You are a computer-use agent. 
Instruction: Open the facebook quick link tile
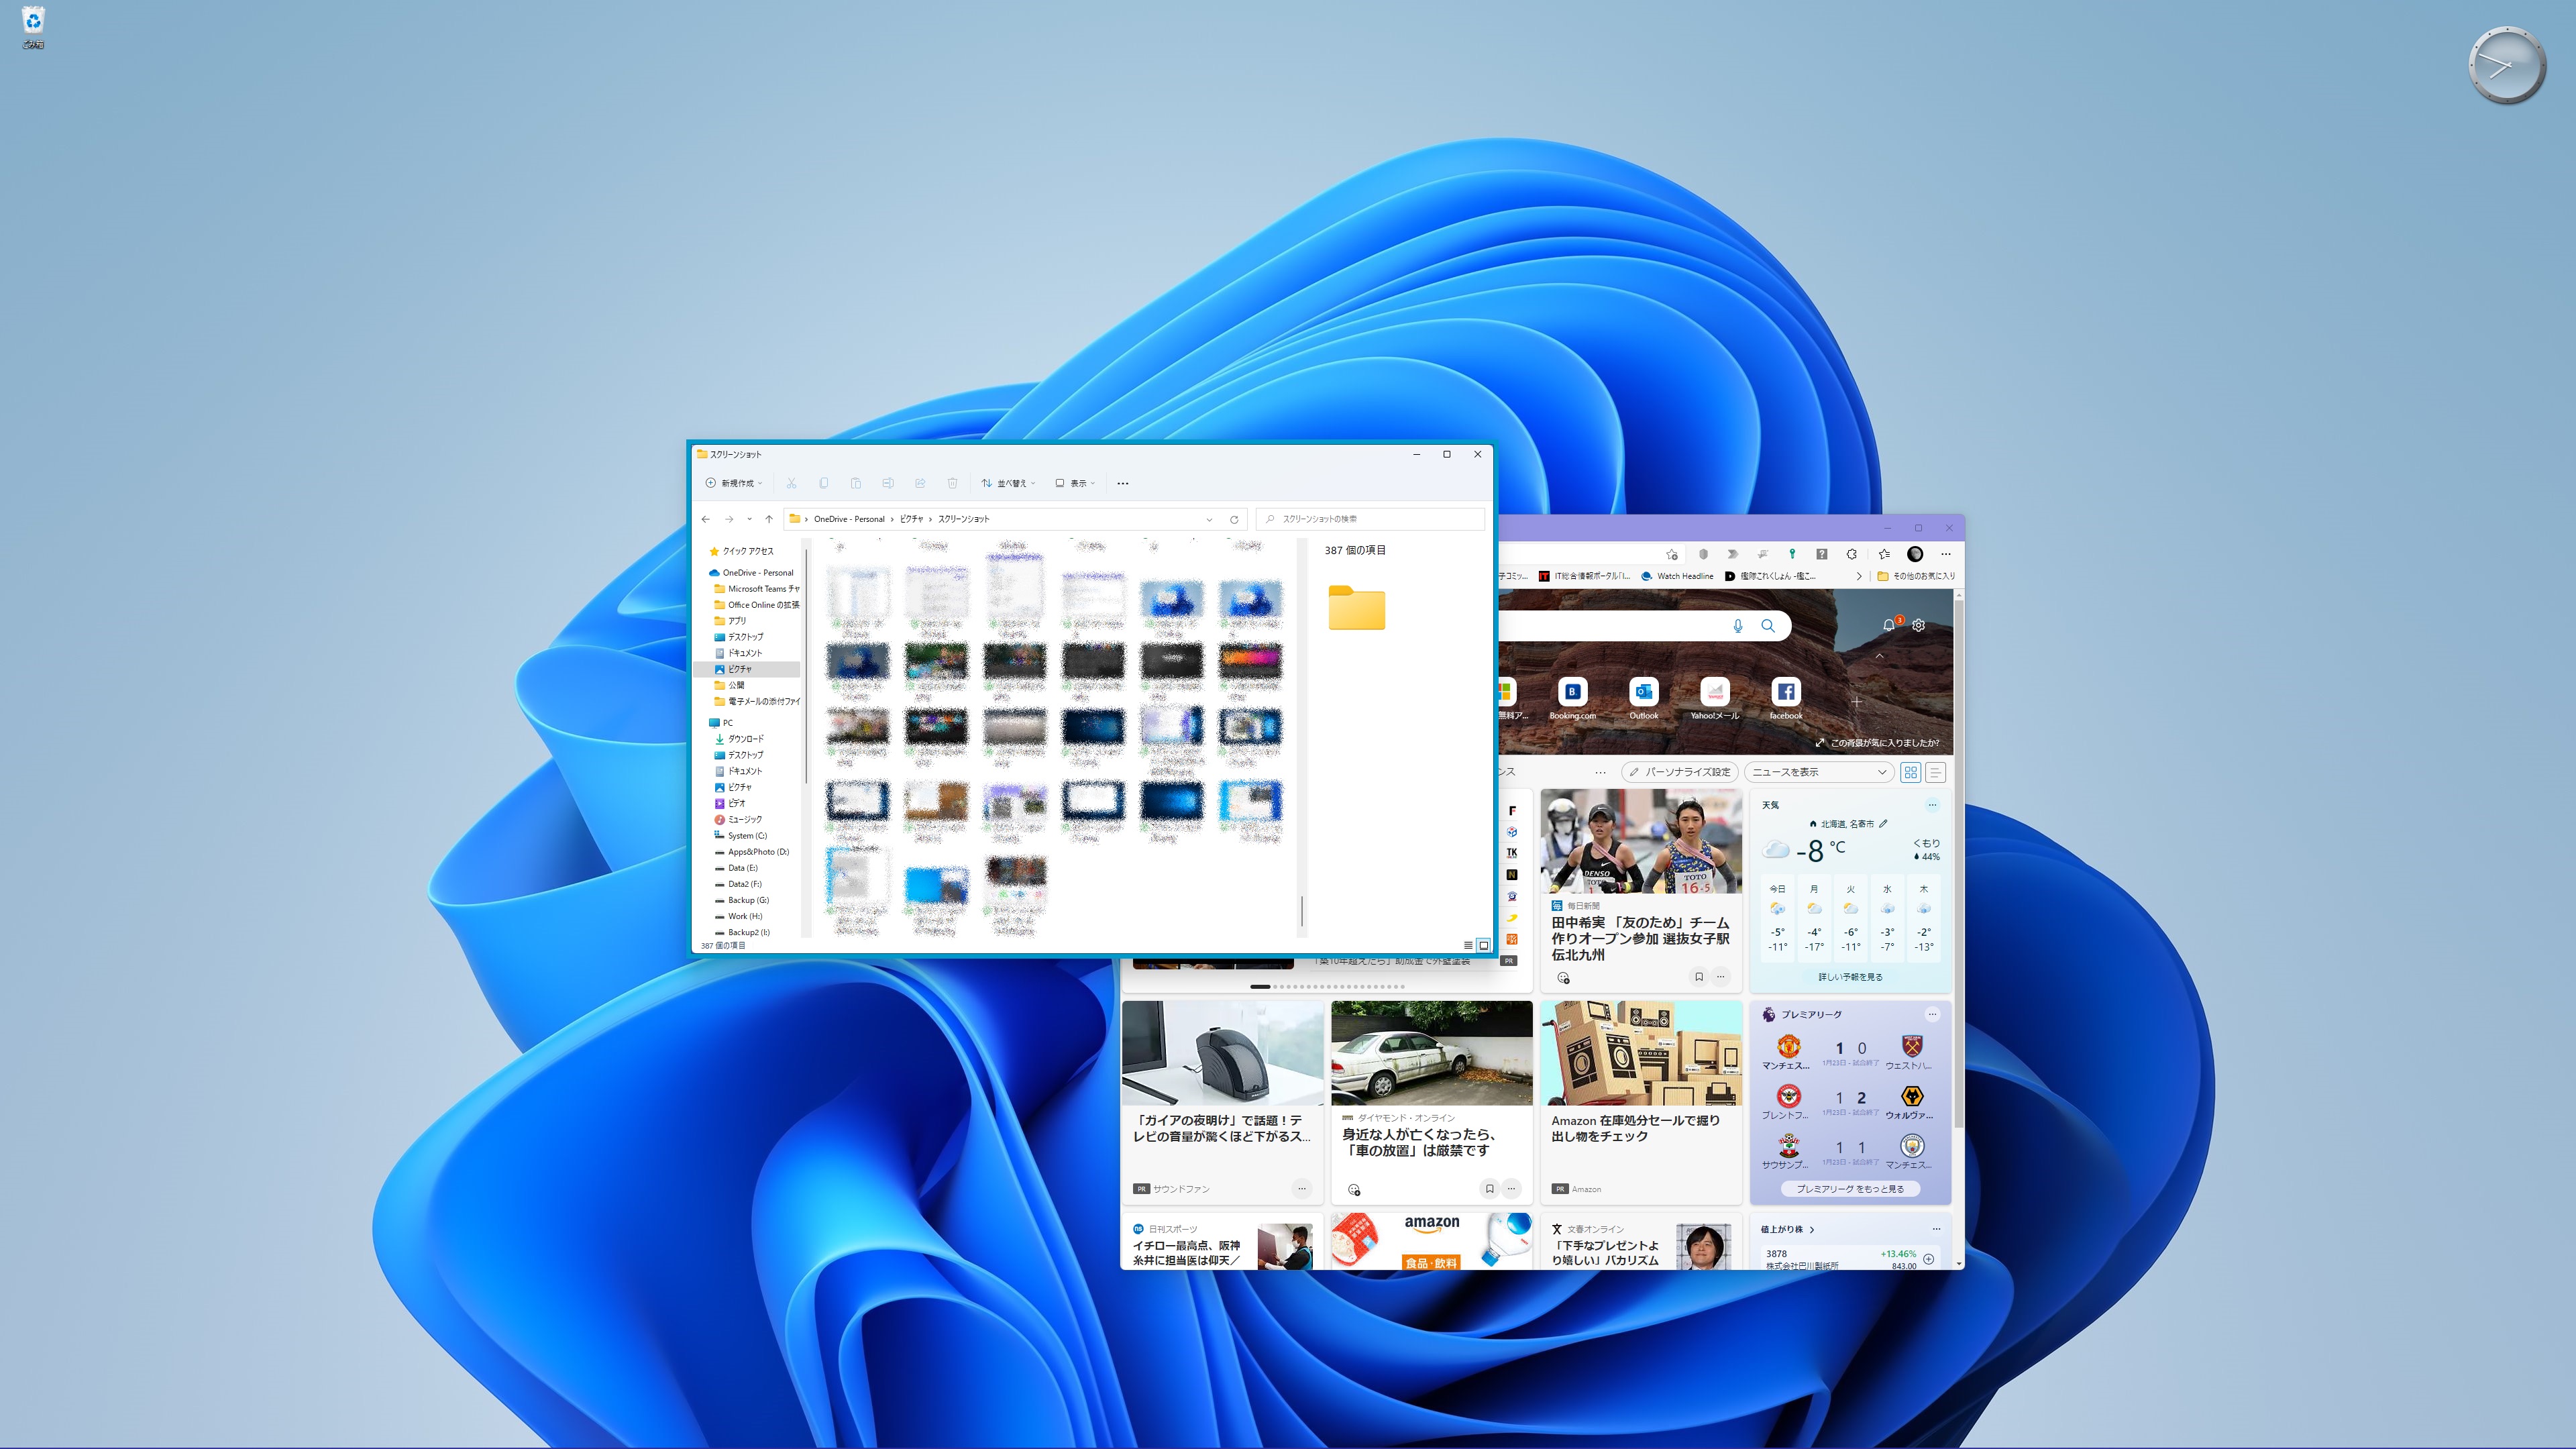tap(1786, 698)
